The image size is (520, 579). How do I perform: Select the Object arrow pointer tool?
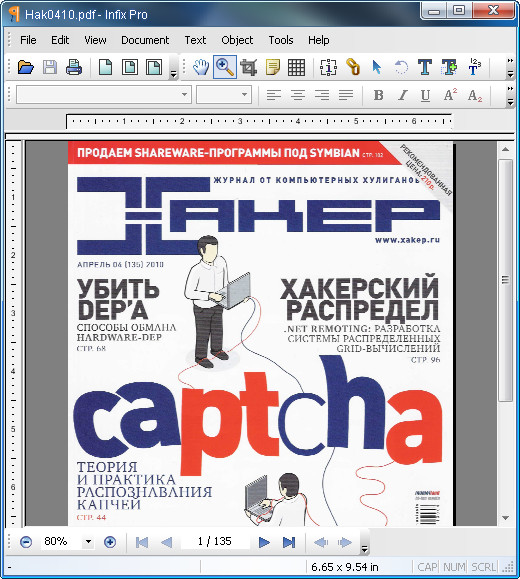click(377, 68)
